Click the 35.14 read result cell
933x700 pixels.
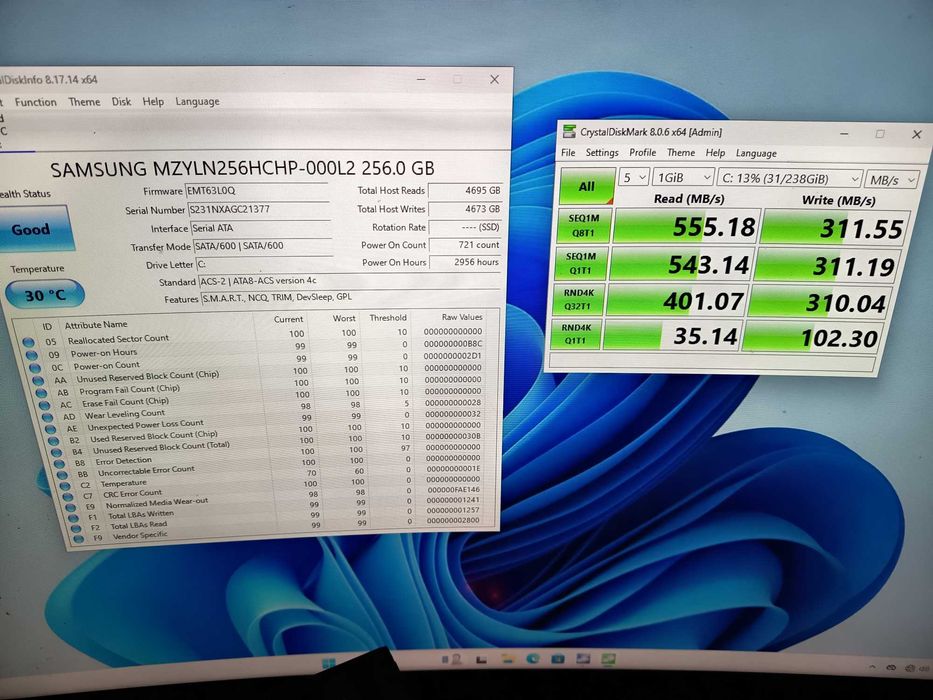pyautogui.click(x=673, y=336)
